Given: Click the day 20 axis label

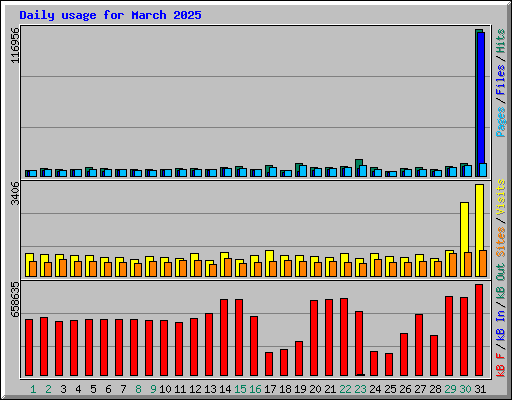Looking at the screenshot, I should coord(315,389).
